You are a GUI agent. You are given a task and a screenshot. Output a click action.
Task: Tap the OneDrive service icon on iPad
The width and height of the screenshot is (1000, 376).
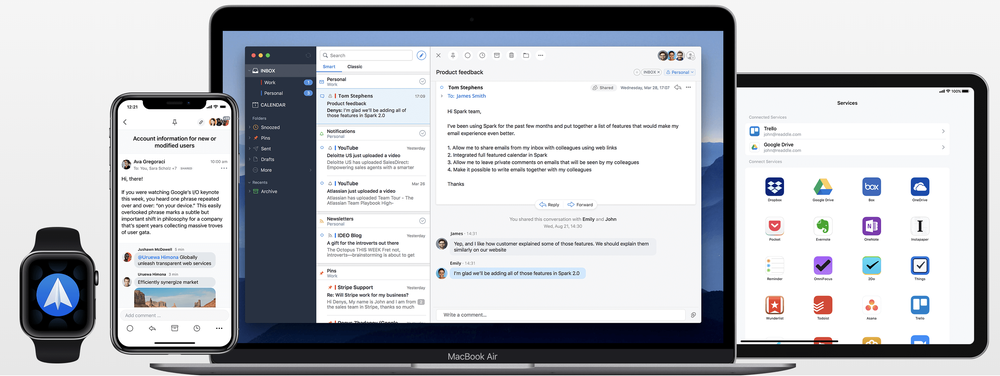(920, 187)
